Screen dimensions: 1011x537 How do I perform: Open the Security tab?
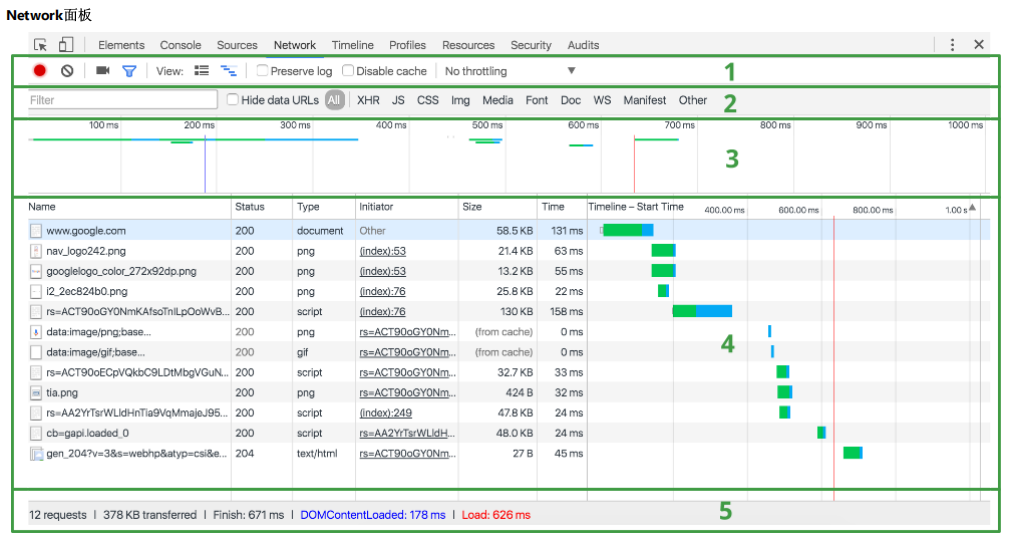tap(531, 45)
